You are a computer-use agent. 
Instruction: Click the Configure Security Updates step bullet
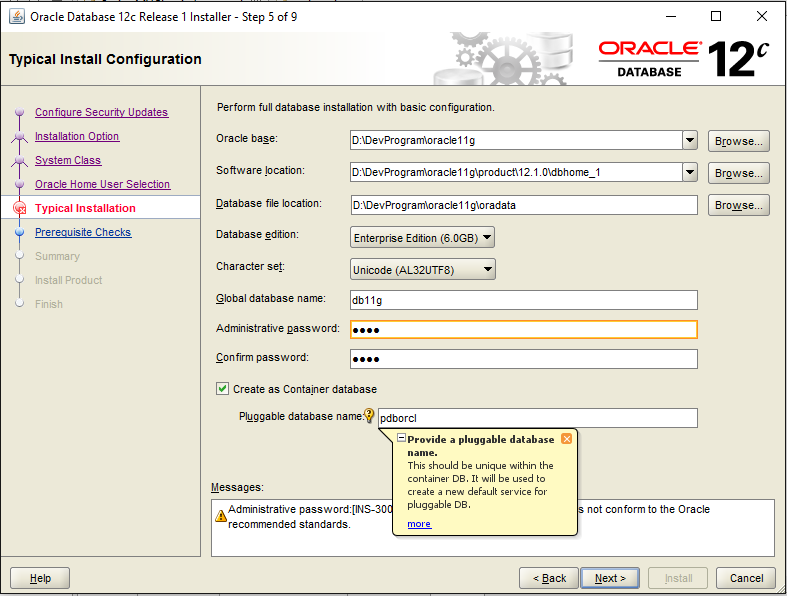click(x=20, y=112)
